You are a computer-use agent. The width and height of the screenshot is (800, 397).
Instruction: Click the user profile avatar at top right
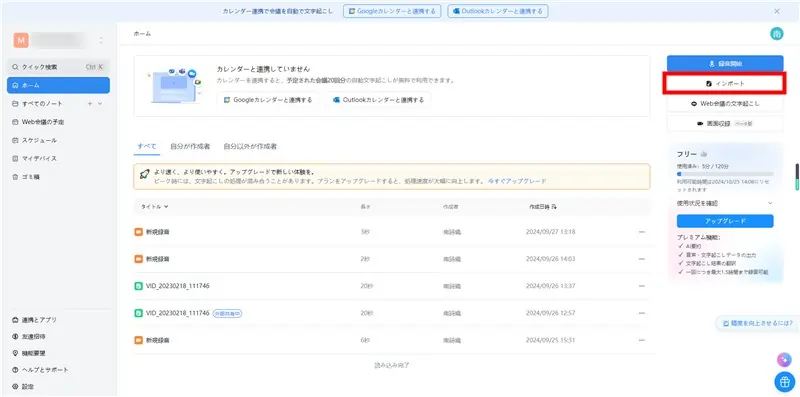[x=777, y=34]
